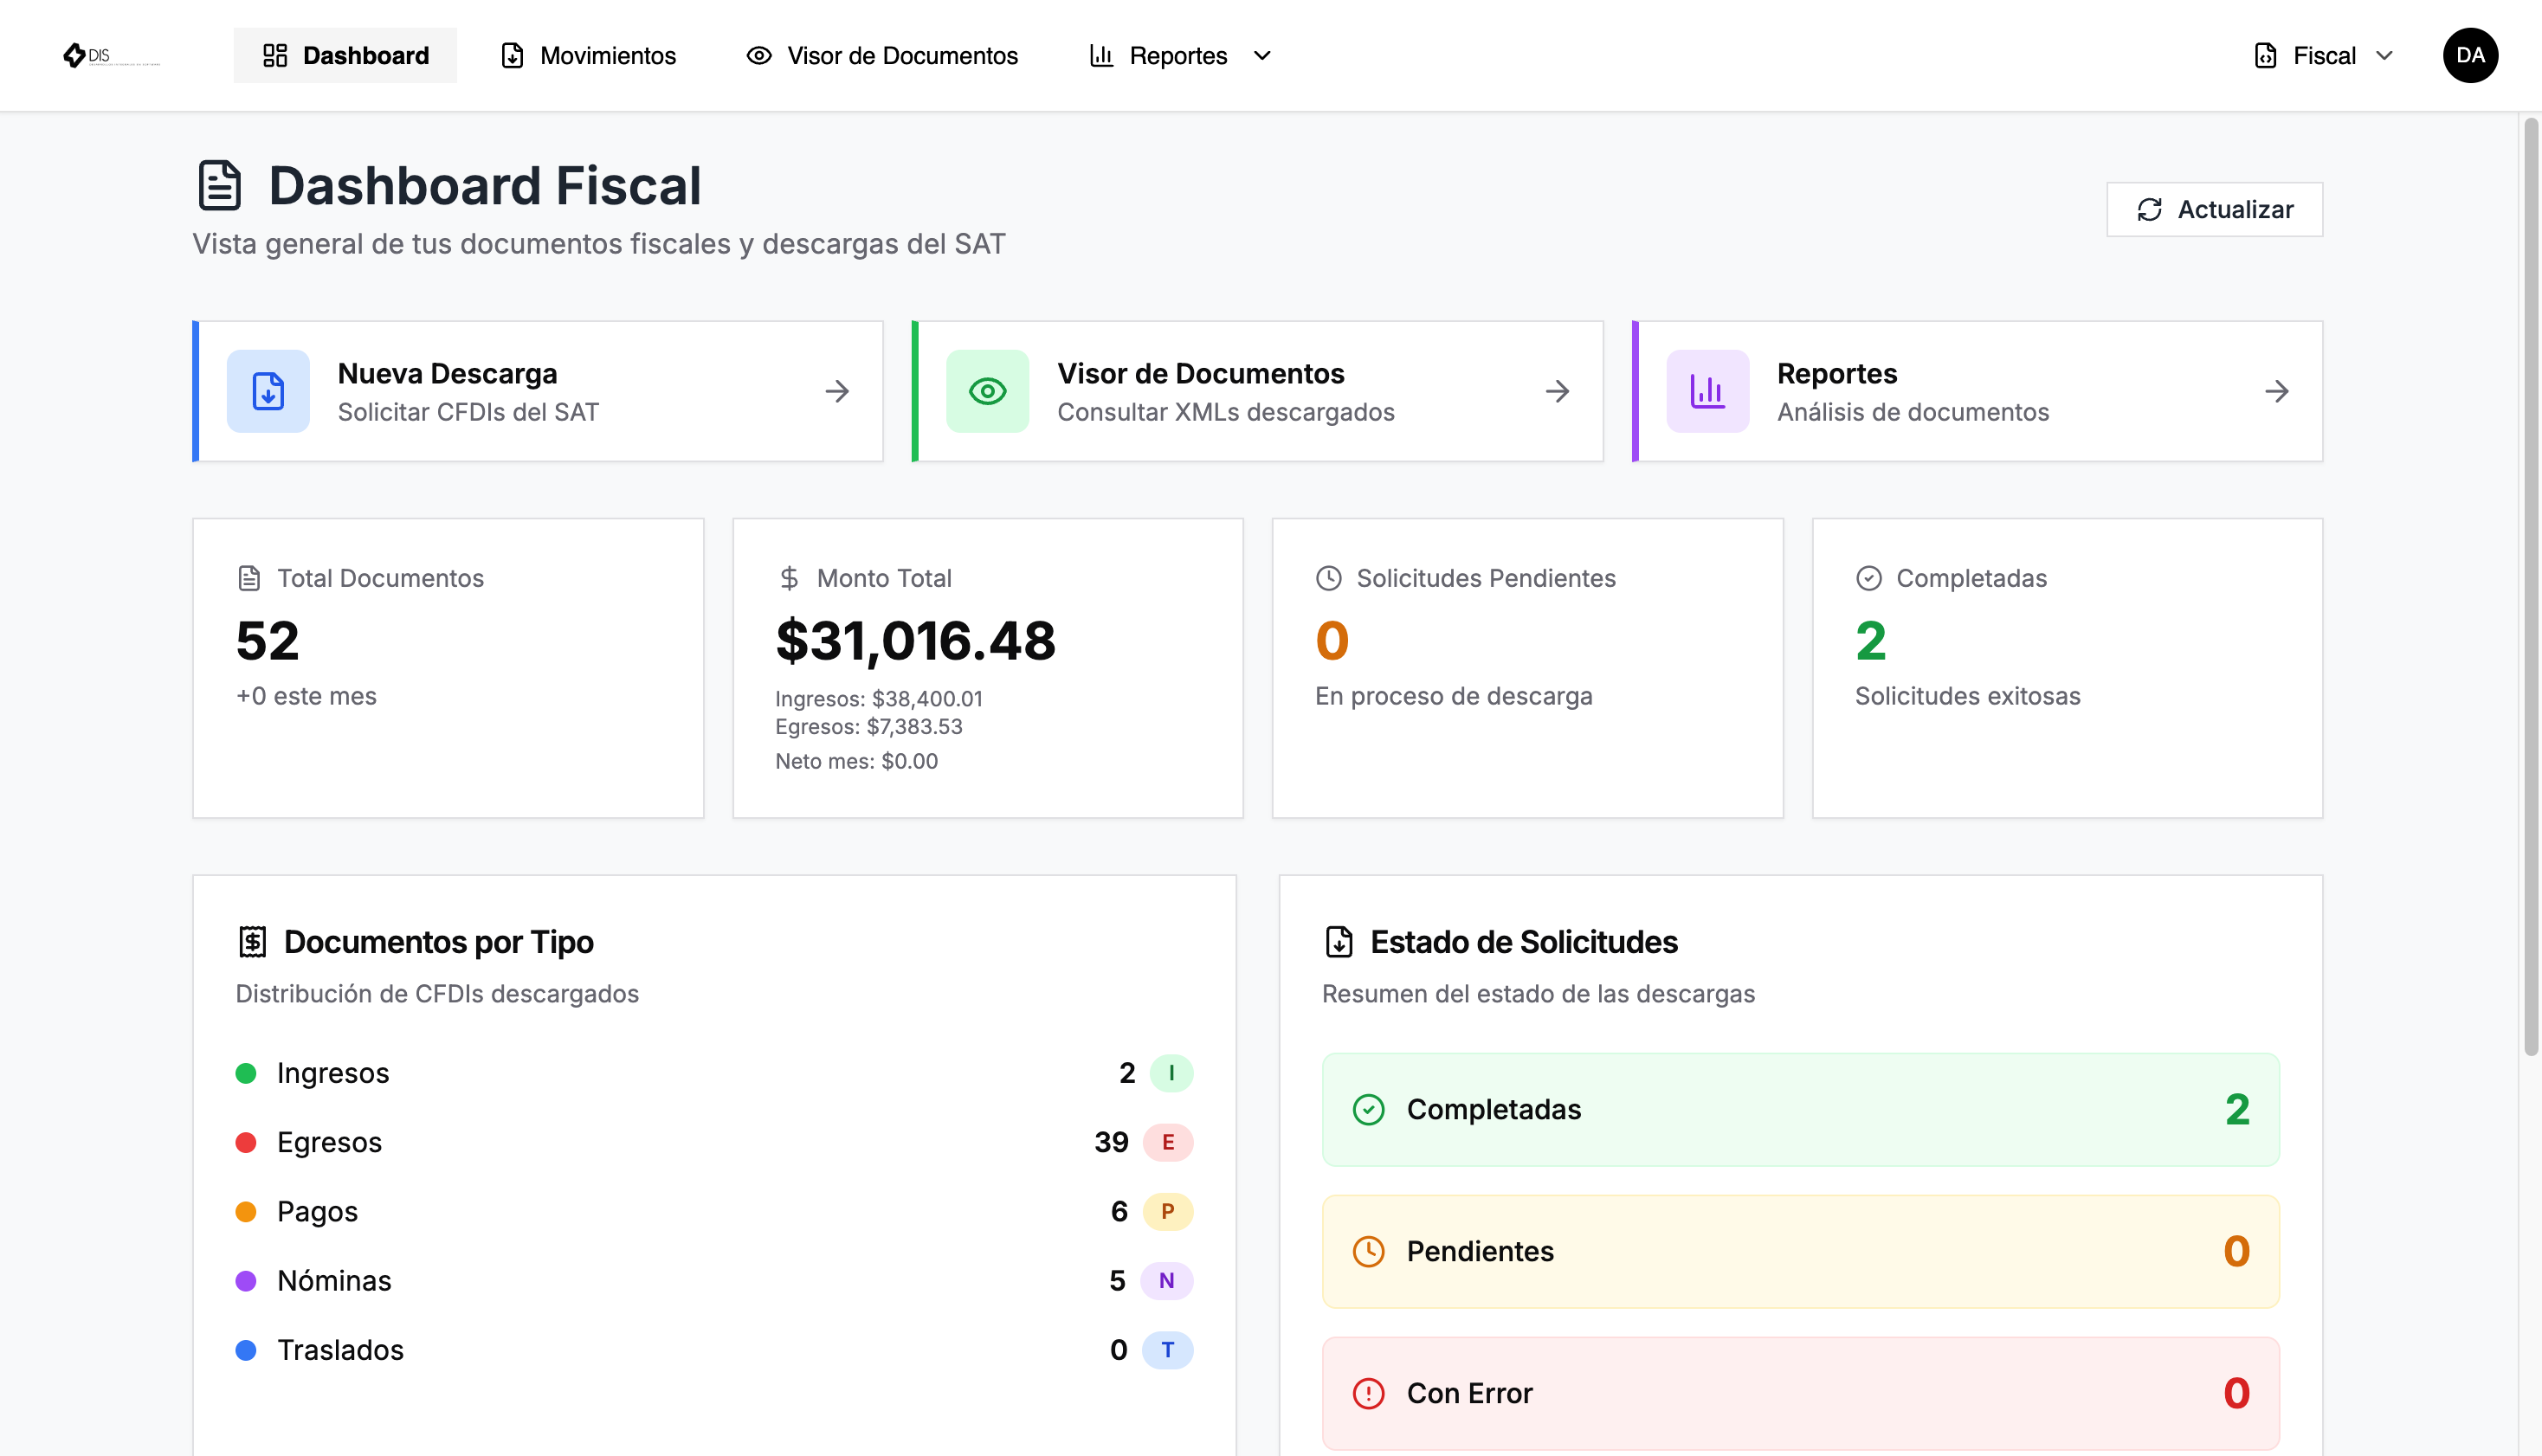Click the Solicitudes exitosas text

1968,696
